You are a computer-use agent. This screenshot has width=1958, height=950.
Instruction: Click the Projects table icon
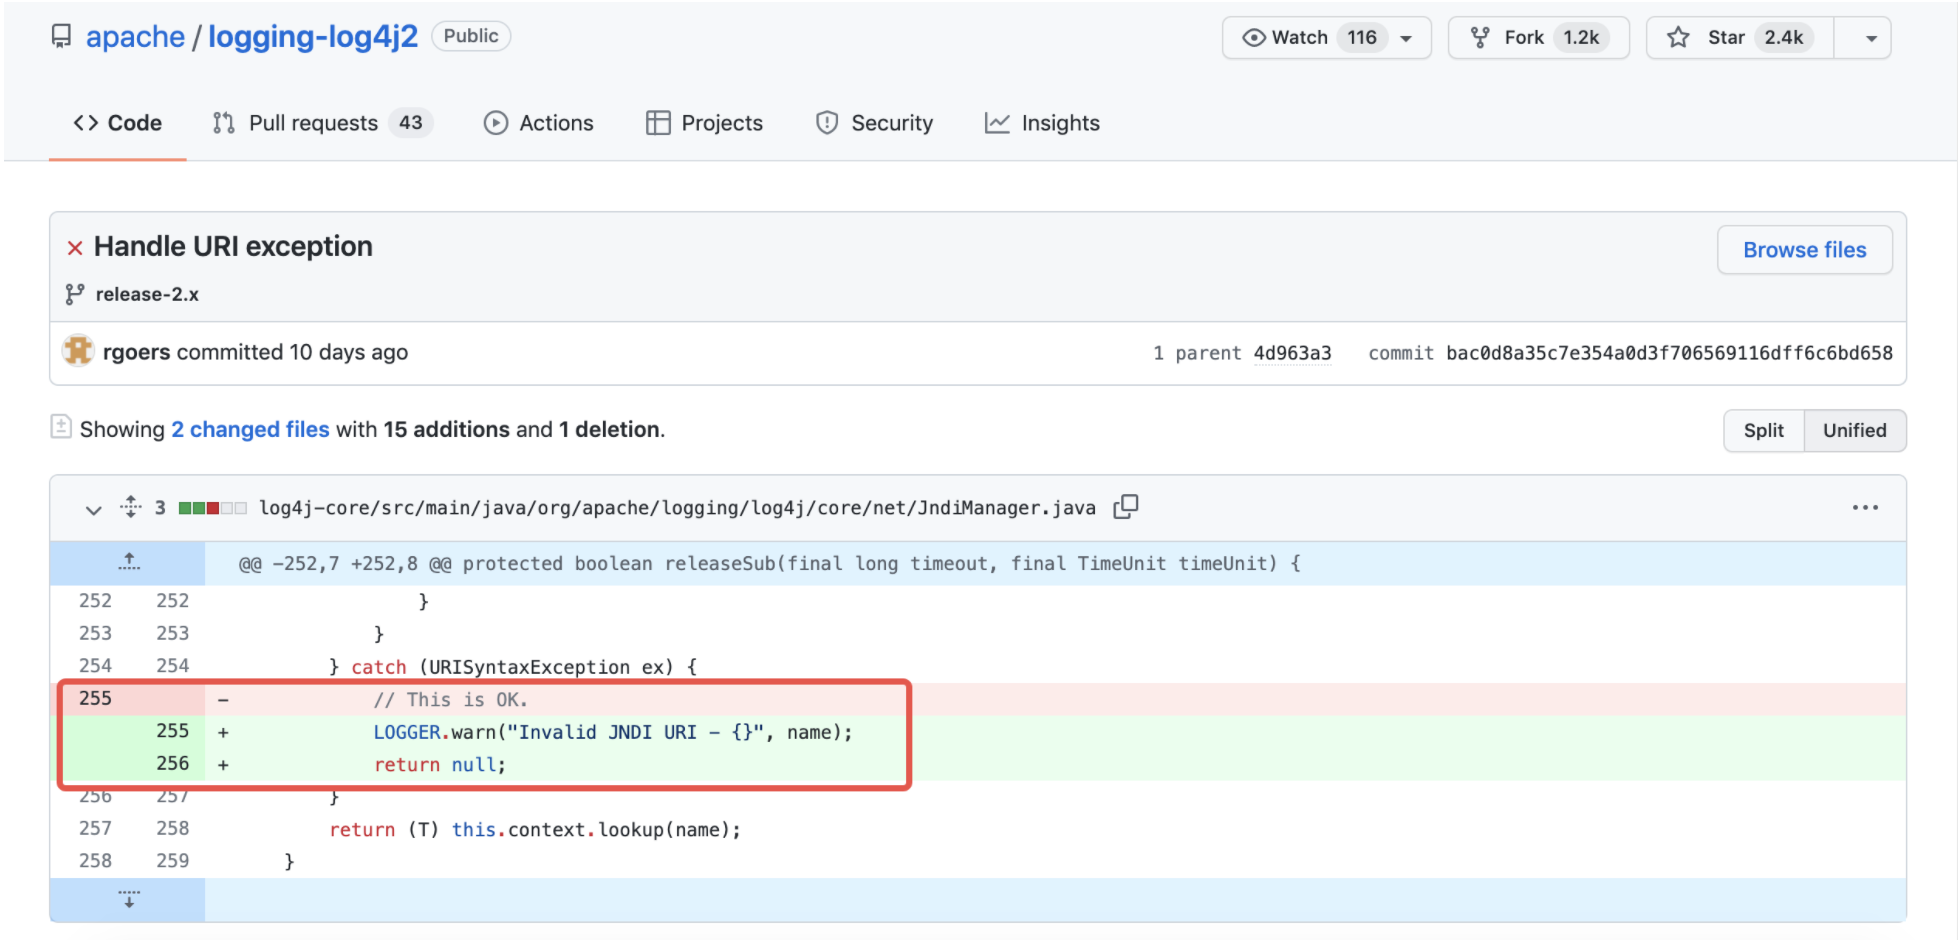pyautogui.click(x=658, y=123)
